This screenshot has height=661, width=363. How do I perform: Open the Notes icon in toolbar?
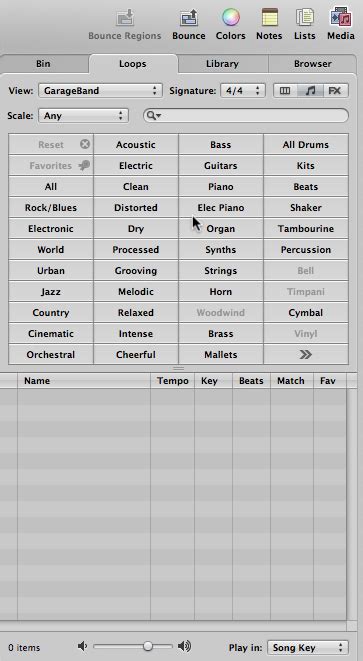[269, 18]
